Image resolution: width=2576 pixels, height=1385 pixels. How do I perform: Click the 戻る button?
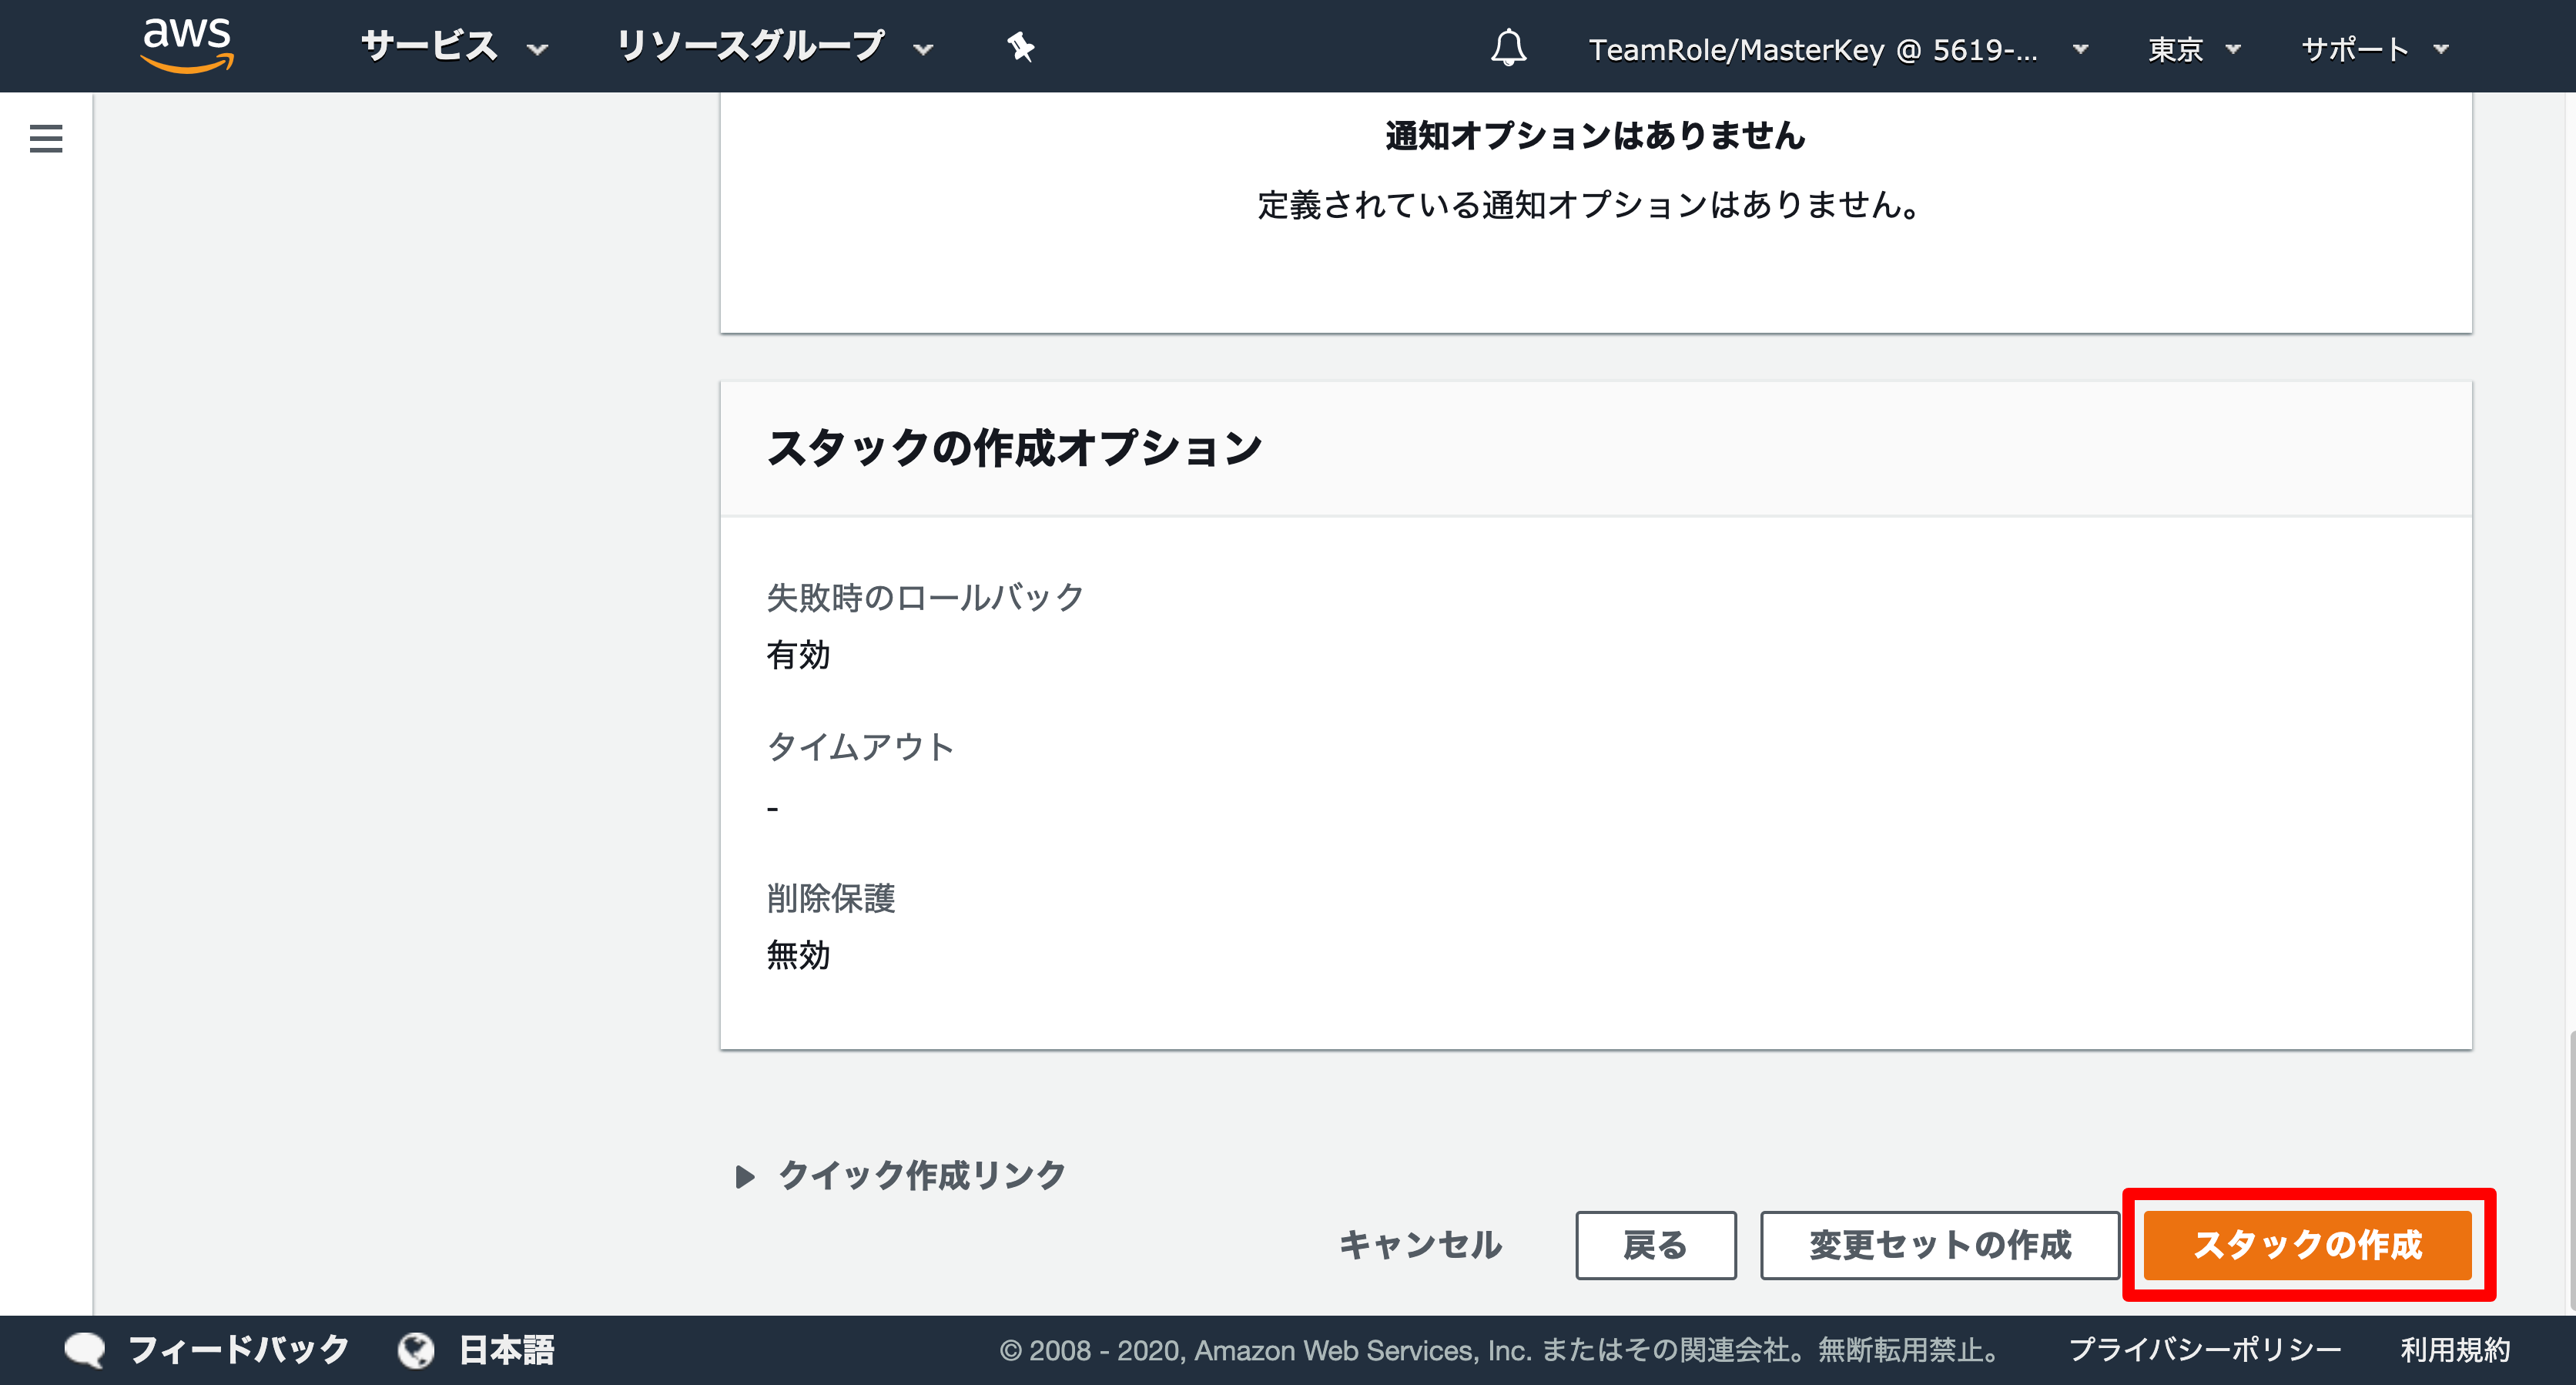[x=1656, y=1245]
